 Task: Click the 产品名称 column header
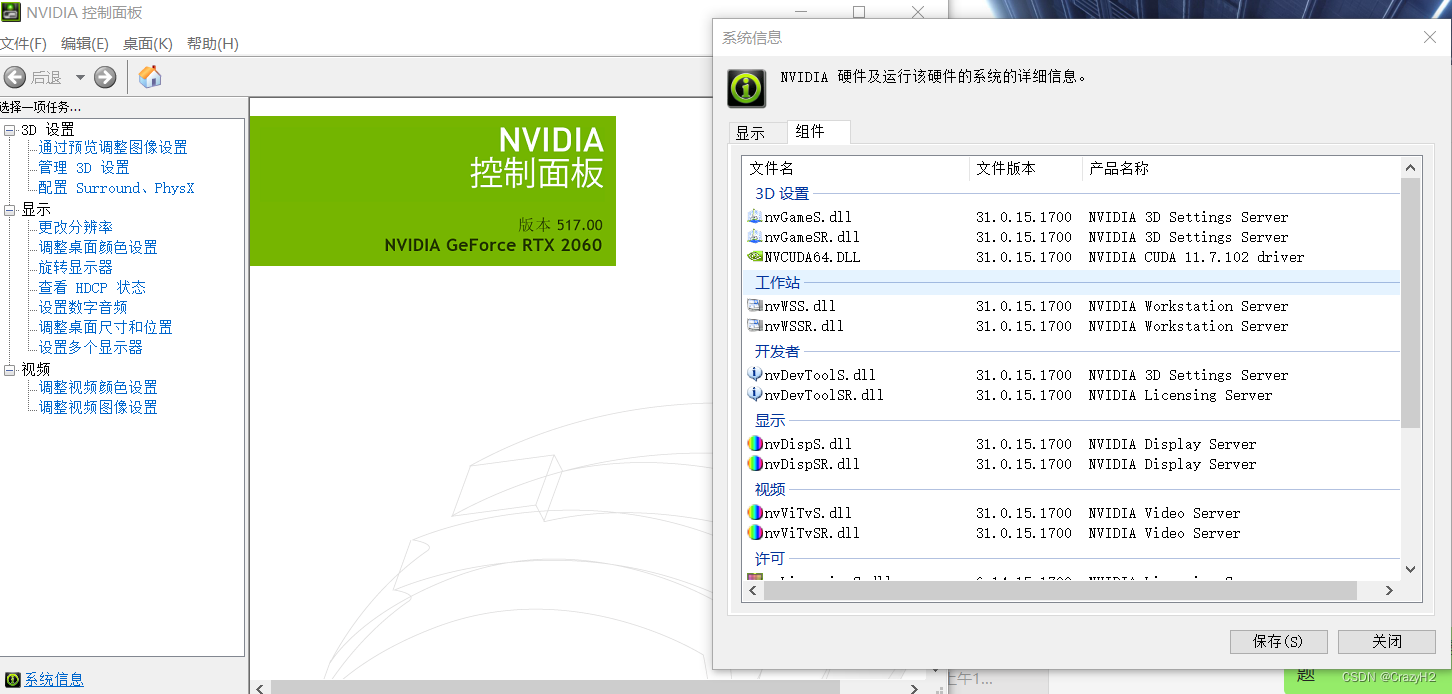[x=1241, y=169]
